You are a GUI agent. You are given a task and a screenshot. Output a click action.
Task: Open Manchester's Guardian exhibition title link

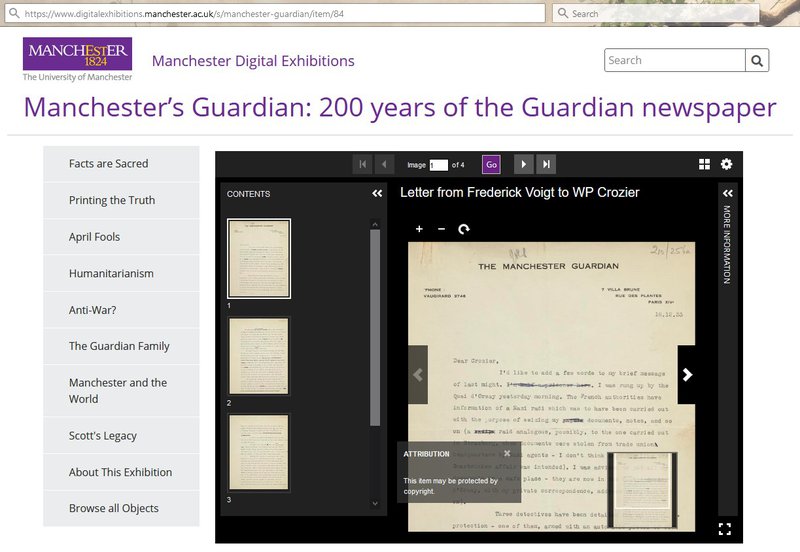click(x=400, y=108)
